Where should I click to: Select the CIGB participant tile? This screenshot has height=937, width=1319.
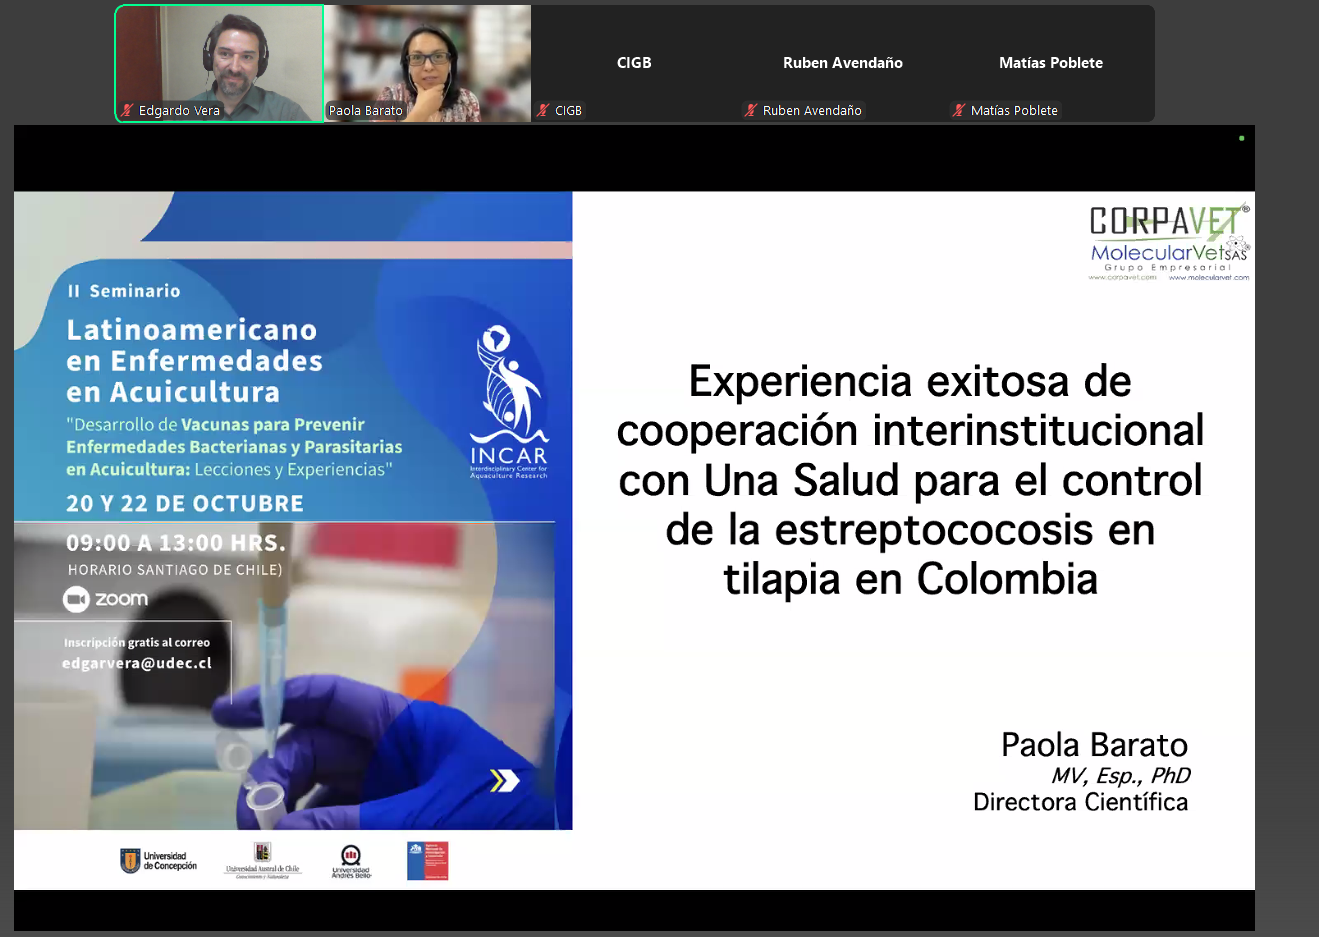click(x=635, y=63)
